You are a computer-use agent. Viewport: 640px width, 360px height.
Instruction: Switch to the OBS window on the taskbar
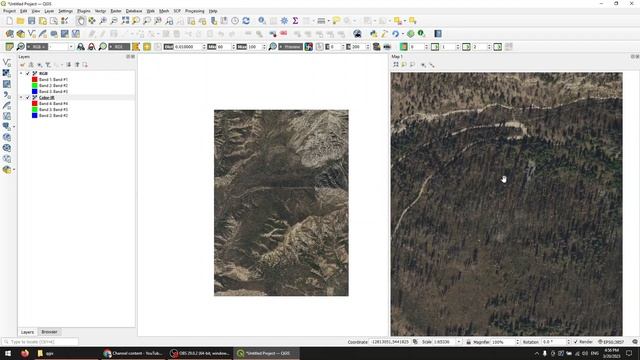(x=201, y=353)
